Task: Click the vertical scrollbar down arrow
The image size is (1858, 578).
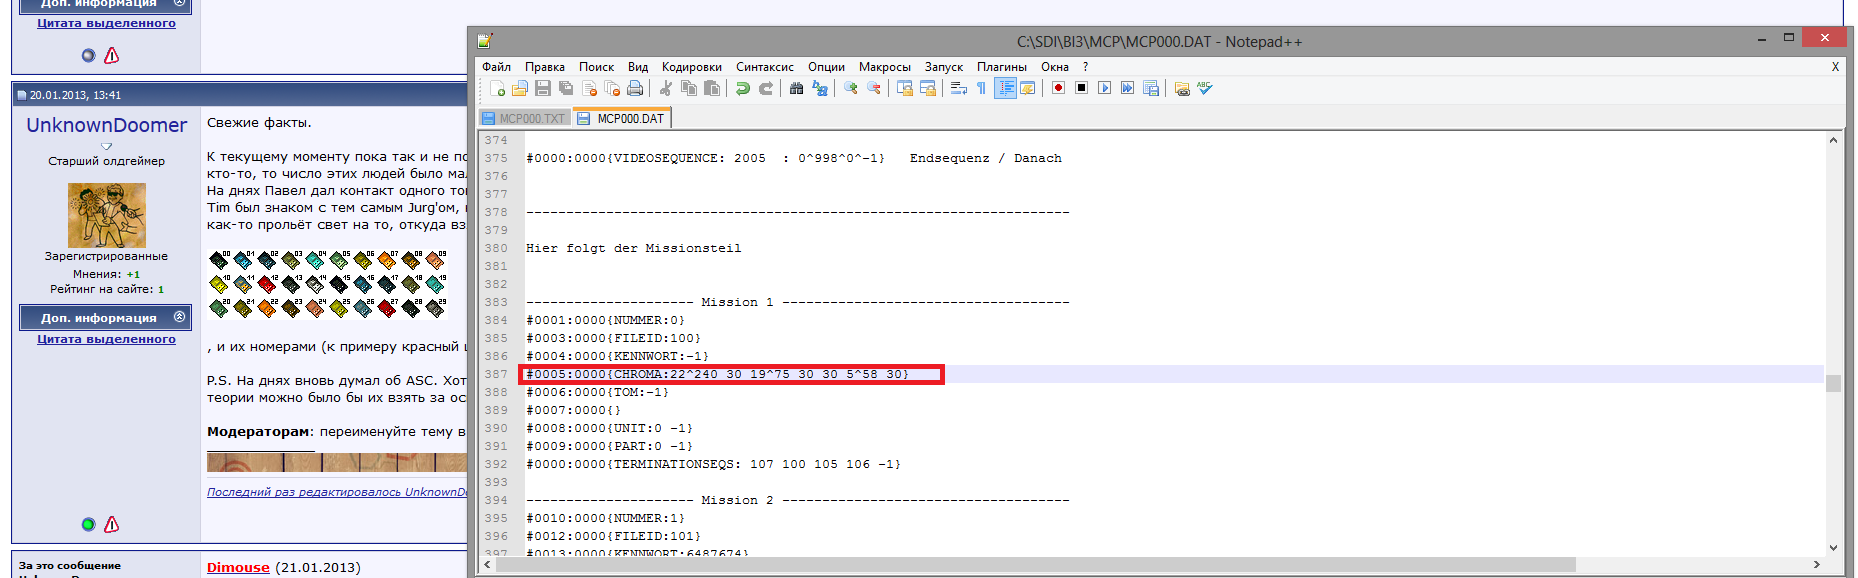Action: pyautogui.click(x=1833, y=547)
